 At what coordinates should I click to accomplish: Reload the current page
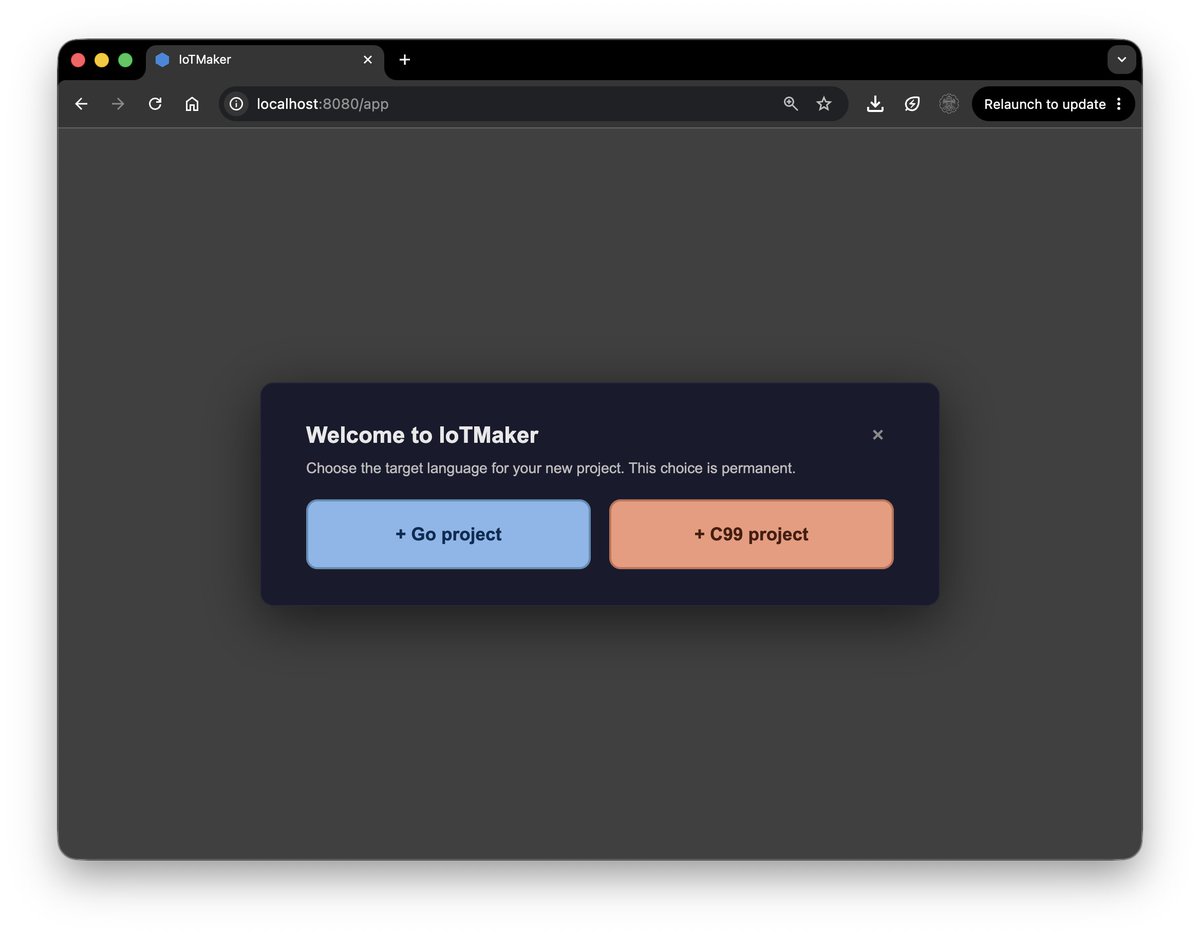pyautogui.click(x=155, y=104)
